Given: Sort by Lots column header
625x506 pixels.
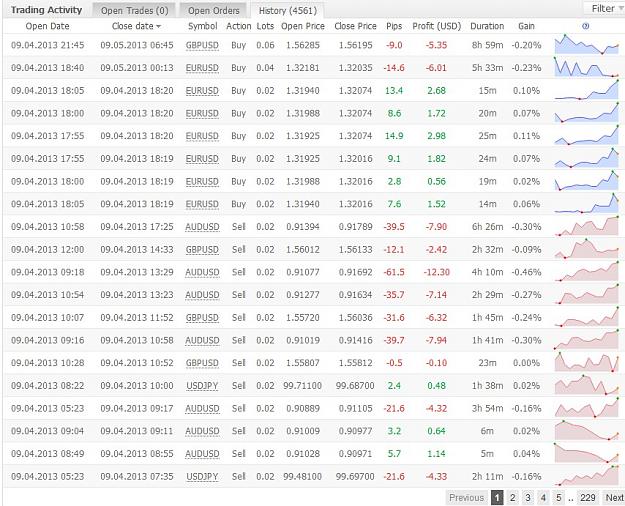Looking at the screenshot, I should click(265, 26).
